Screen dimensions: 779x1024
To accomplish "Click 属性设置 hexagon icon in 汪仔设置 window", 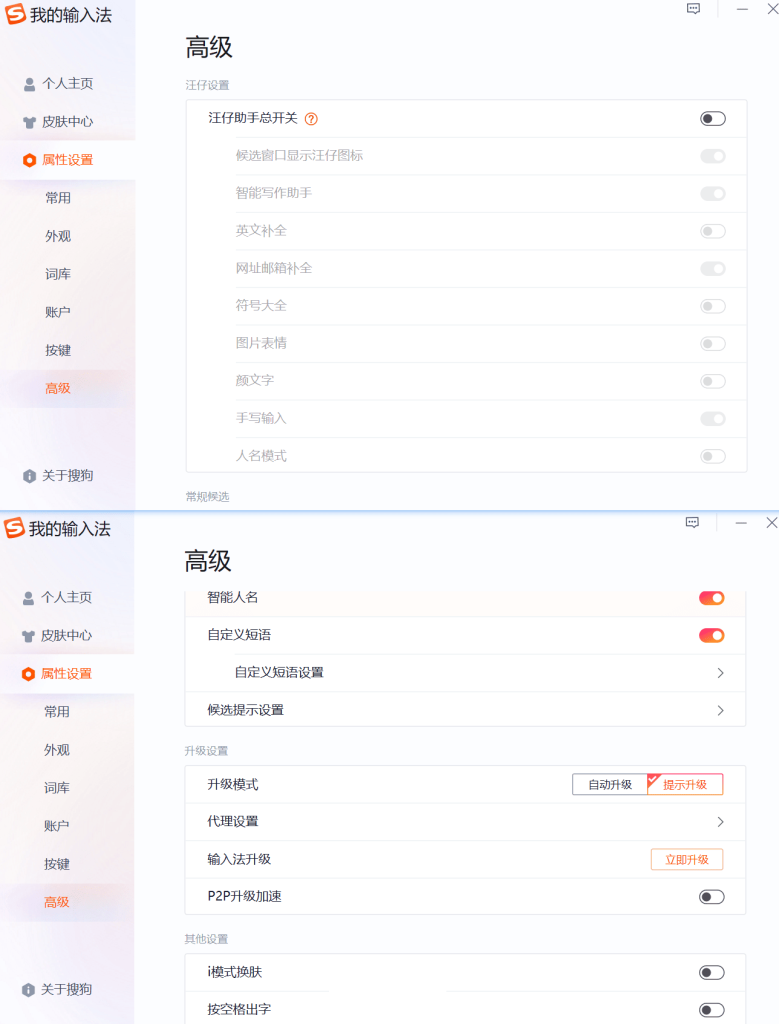I will [29, 160].
